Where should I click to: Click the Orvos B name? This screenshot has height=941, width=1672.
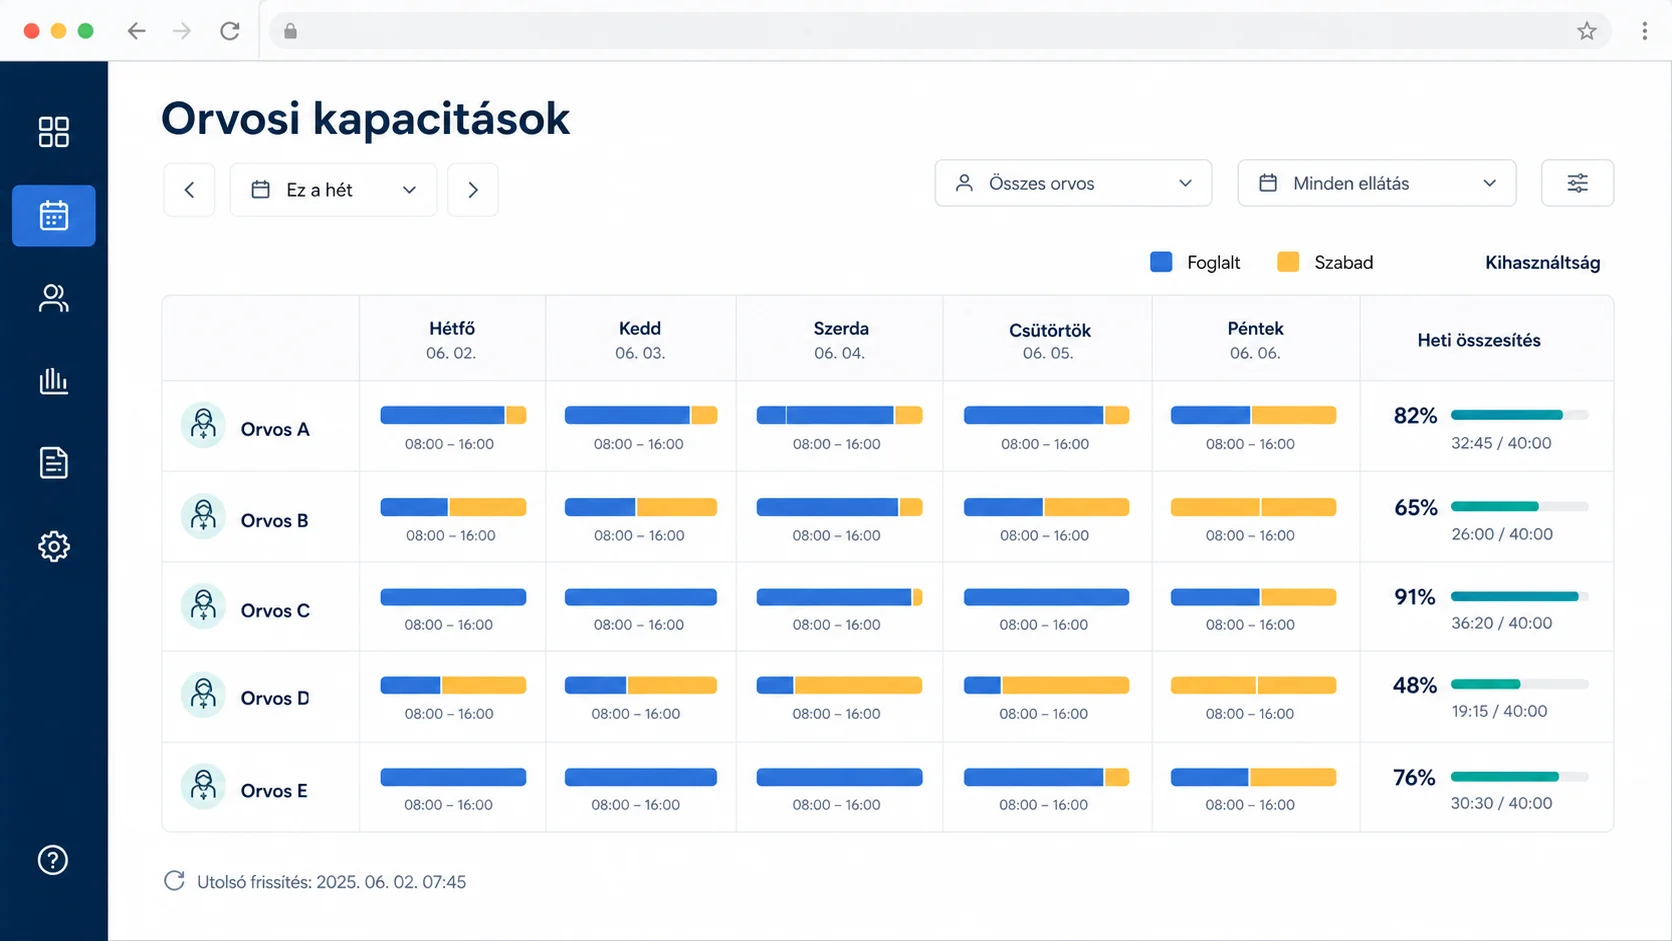coord(274,520)
